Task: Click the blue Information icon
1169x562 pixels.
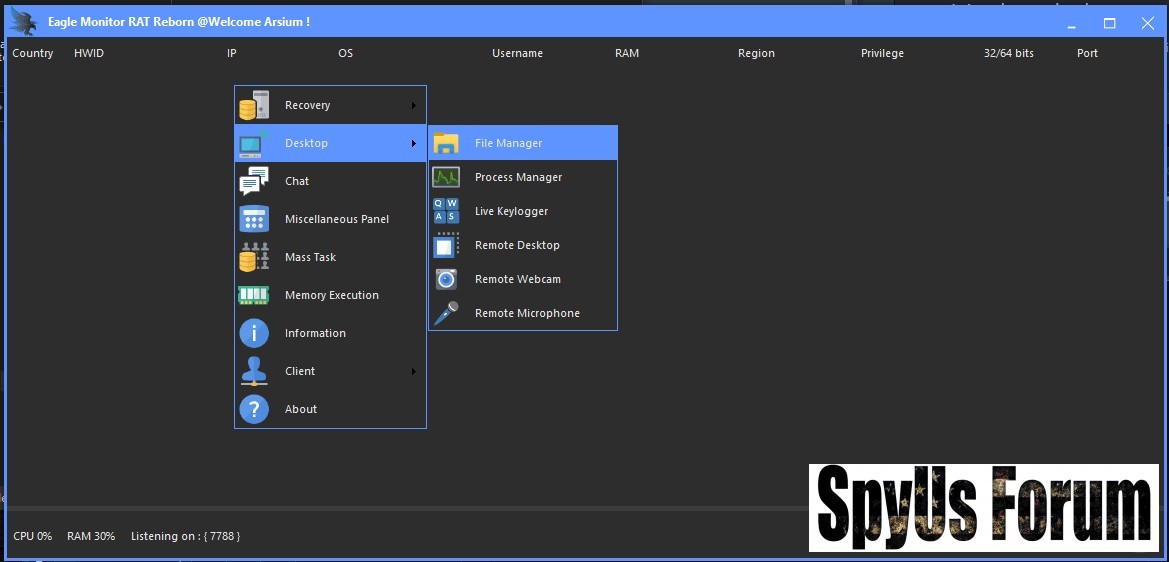Action: [x=254, y=333]
